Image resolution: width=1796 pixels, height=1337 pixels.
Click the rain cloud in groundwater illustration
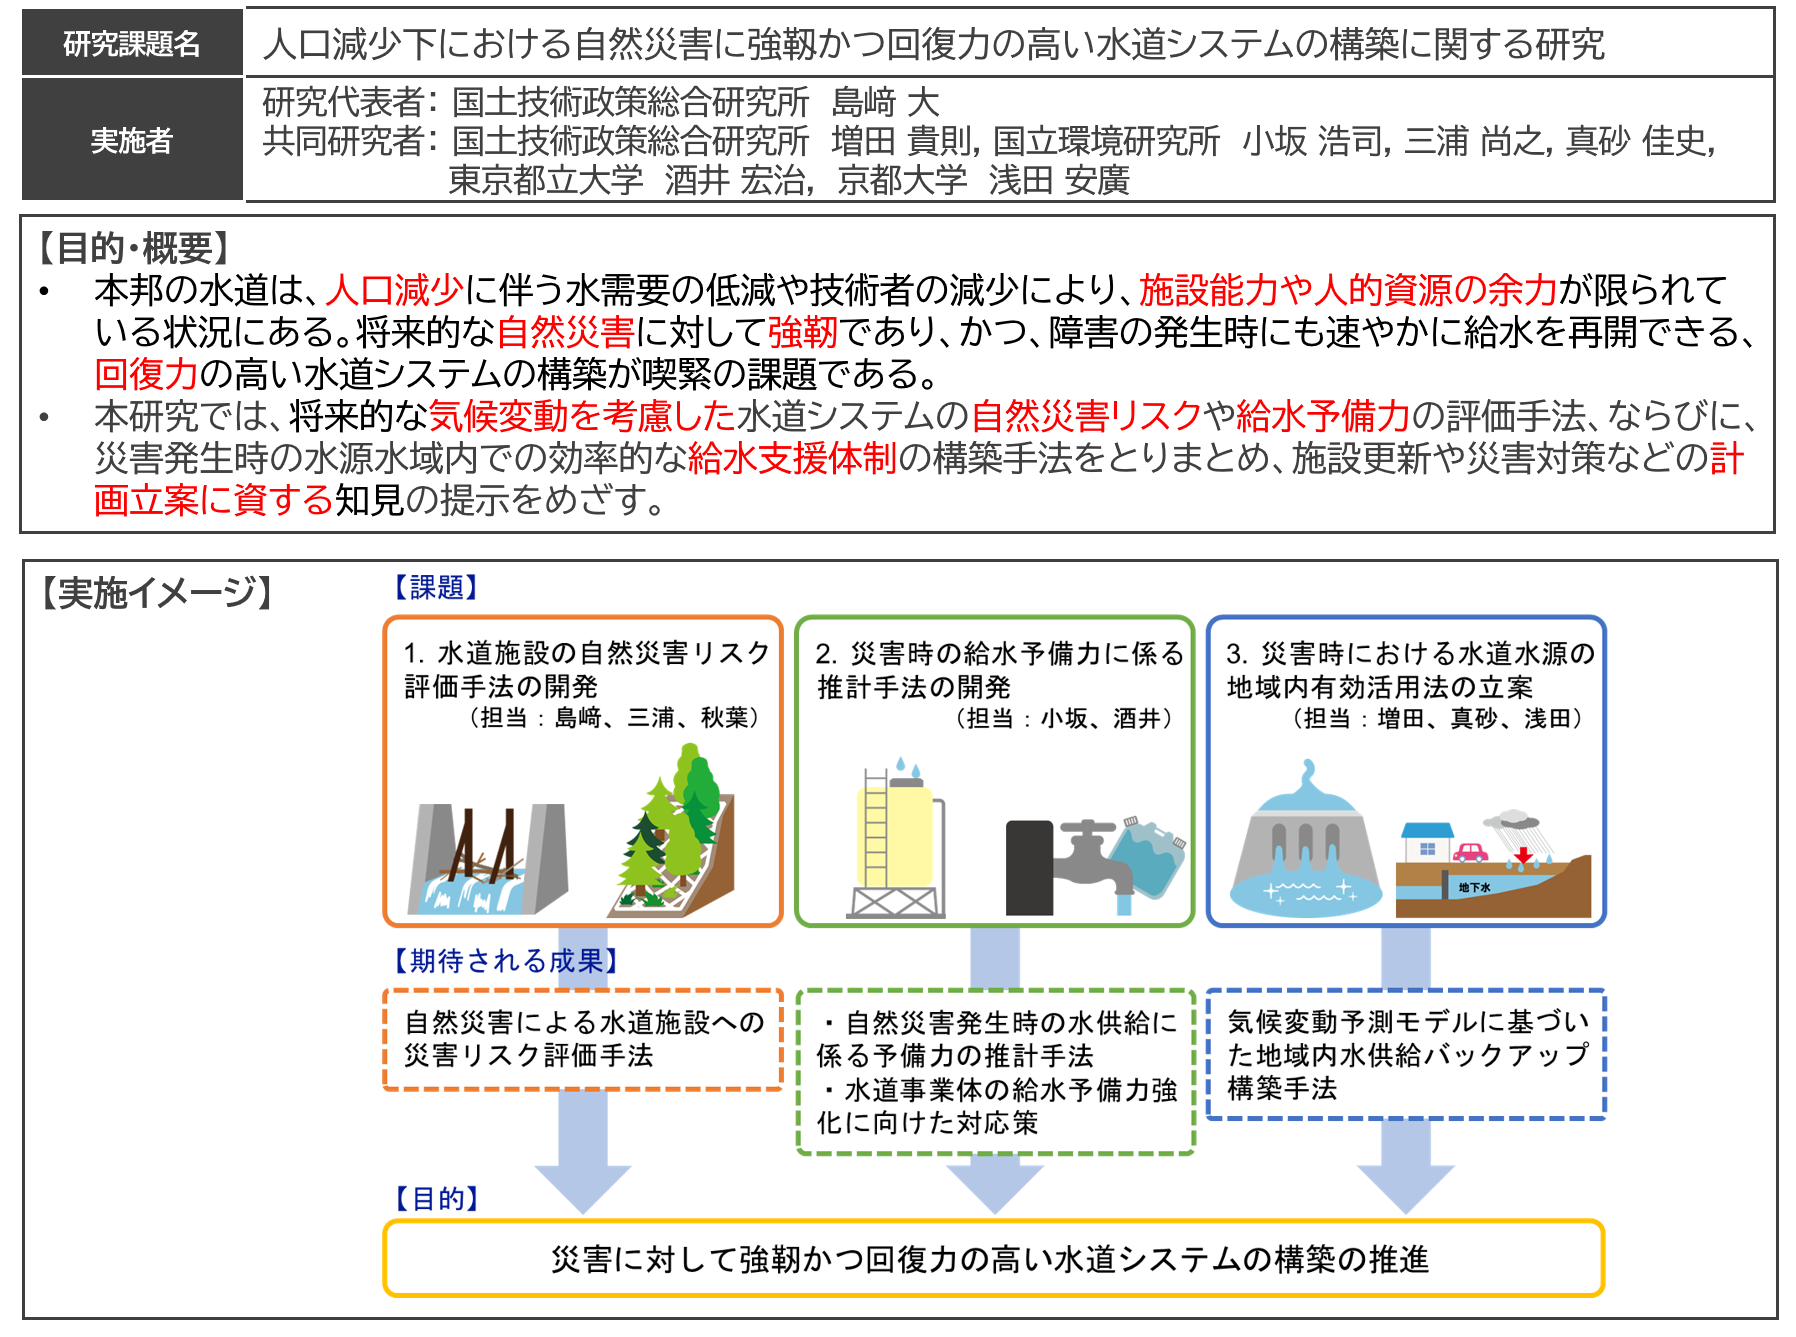coord(1513,820)
